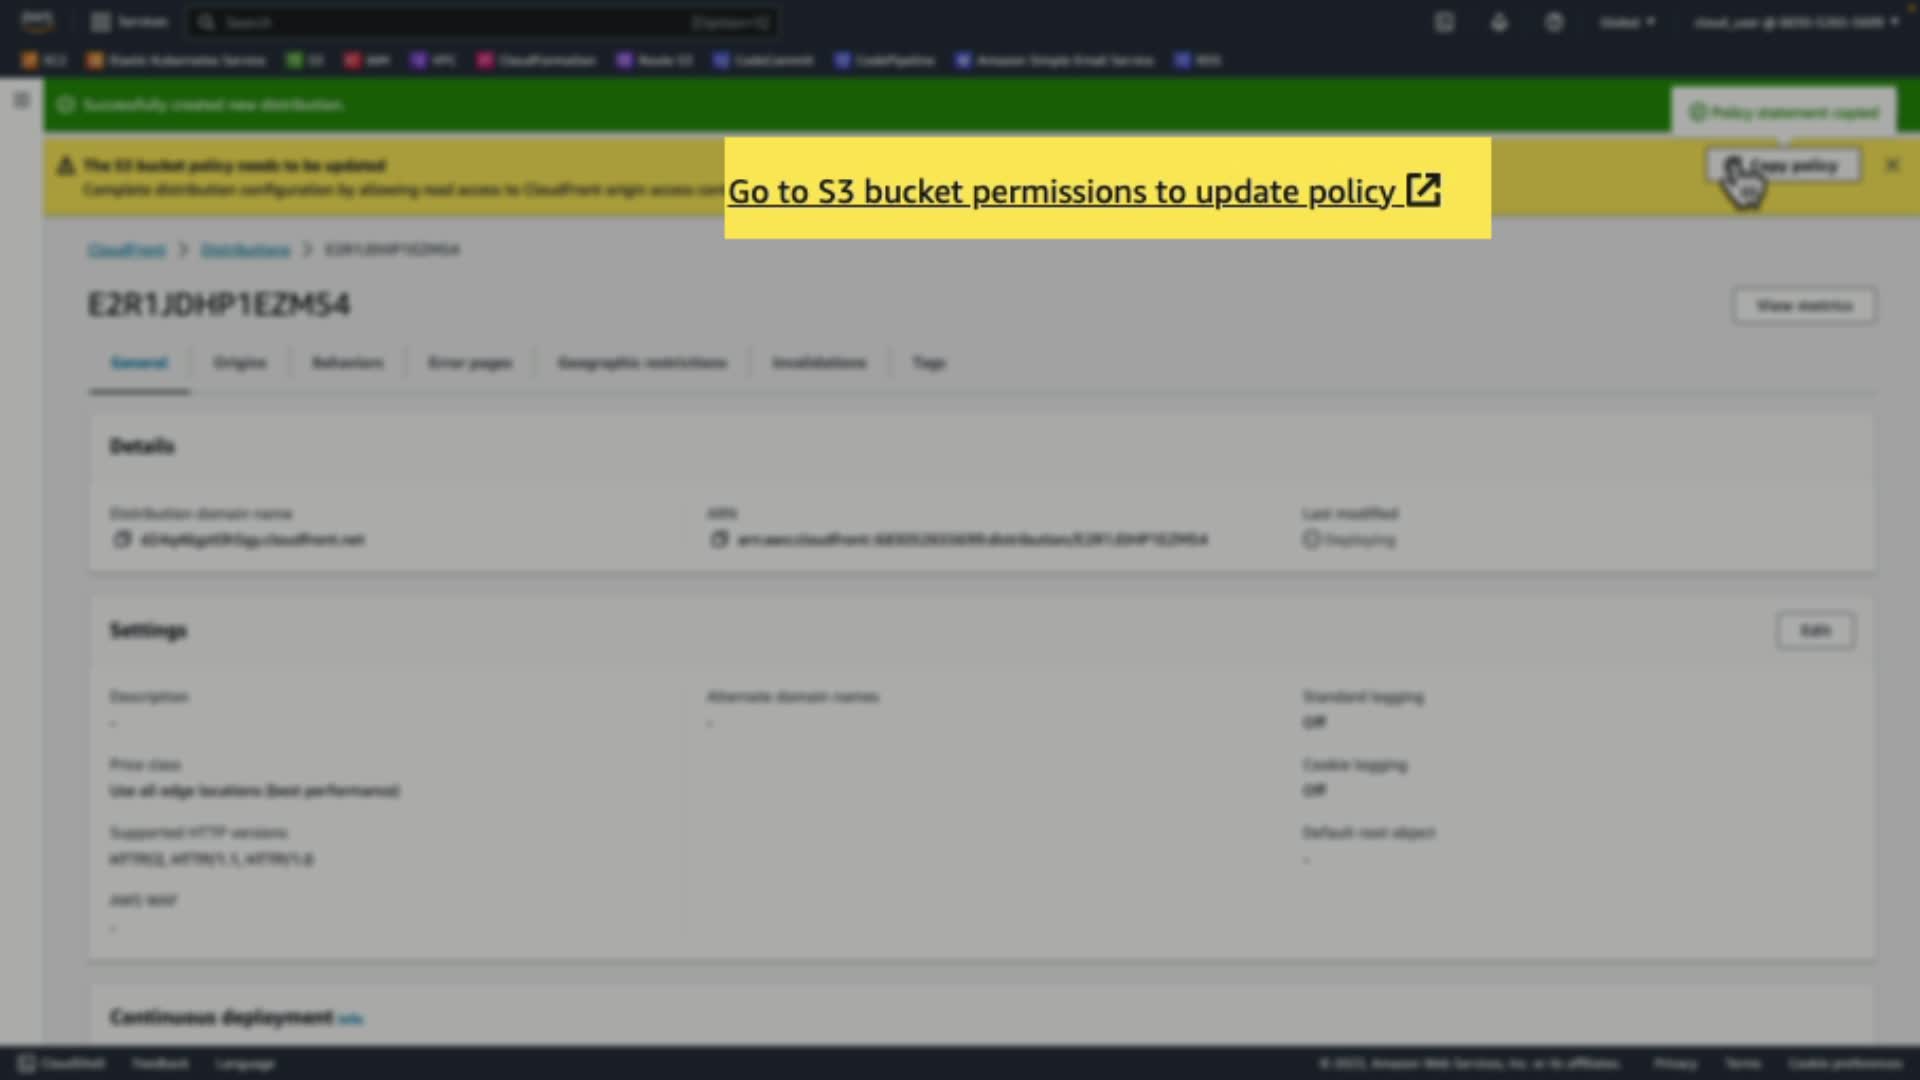This screenshot has width=1920, height=1080.
Task: Click the AWS logo in the header
Action: 37,21
